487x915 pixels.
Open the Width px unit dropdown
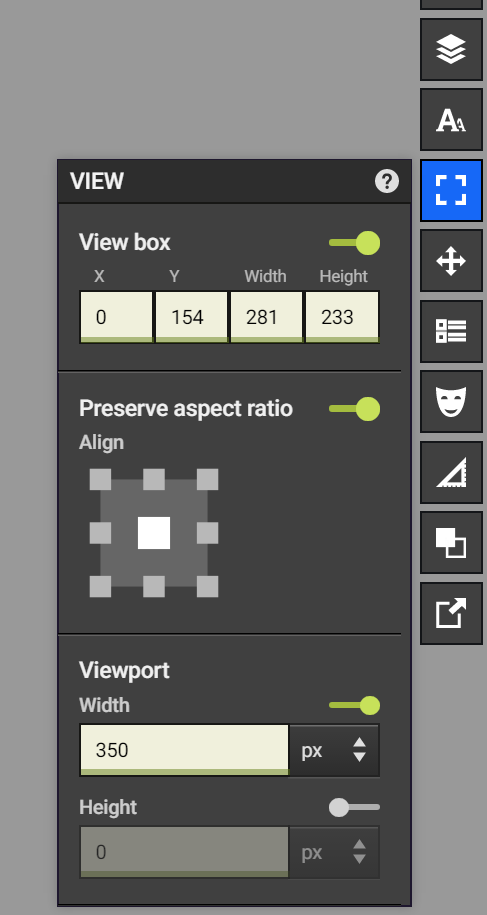[x=334, y=750]
